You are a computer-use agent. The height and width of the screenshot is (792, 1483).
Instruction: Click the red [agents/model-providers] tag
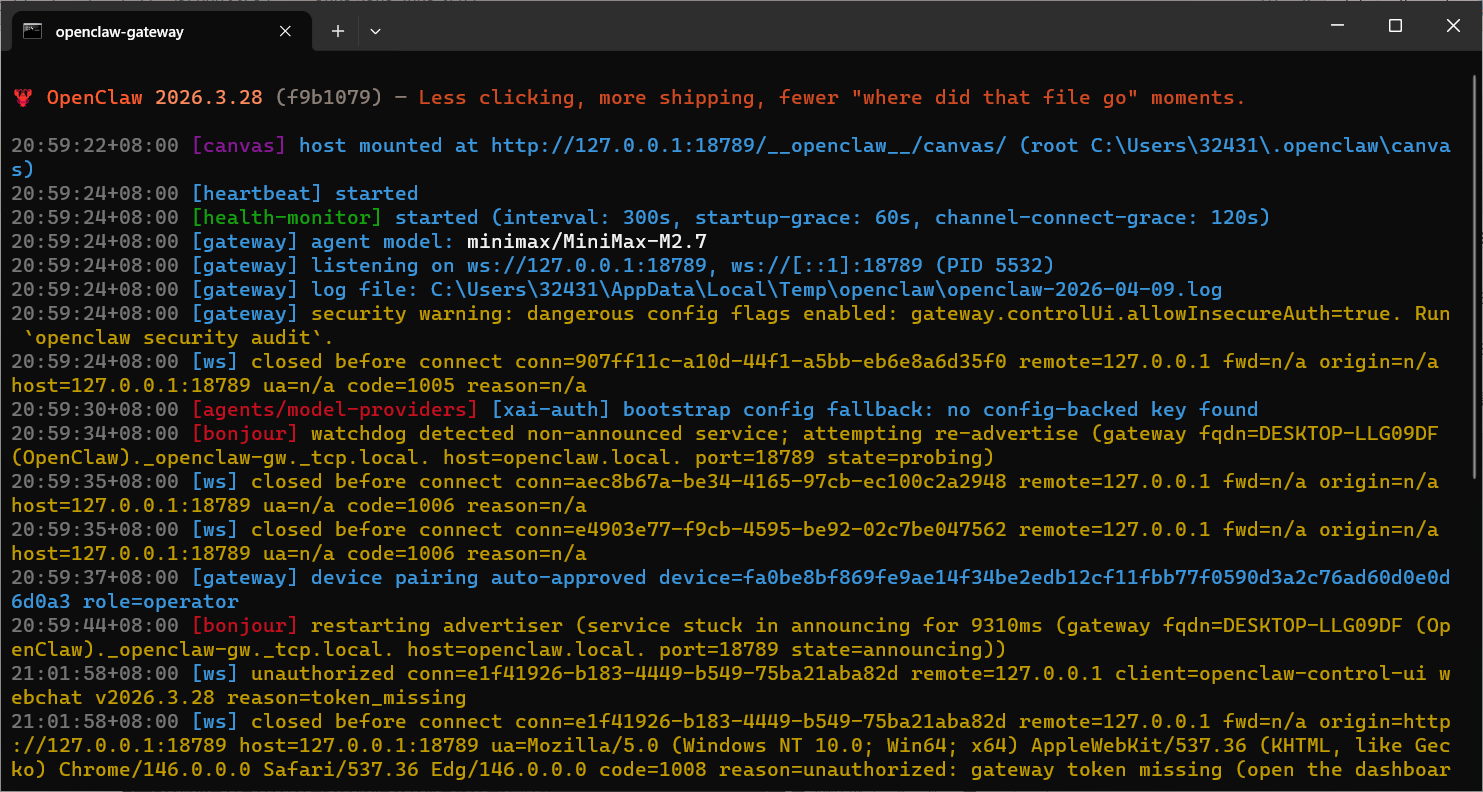(x=335, y=410)
